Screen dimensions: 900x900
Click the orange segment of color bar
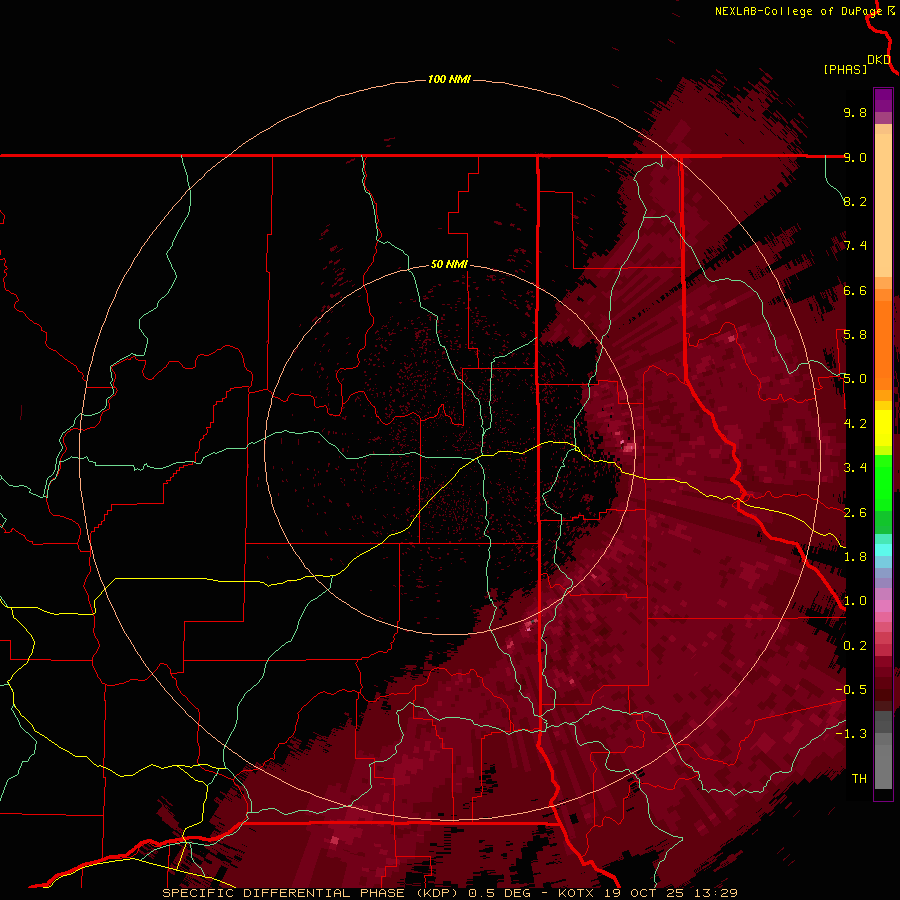883,345
